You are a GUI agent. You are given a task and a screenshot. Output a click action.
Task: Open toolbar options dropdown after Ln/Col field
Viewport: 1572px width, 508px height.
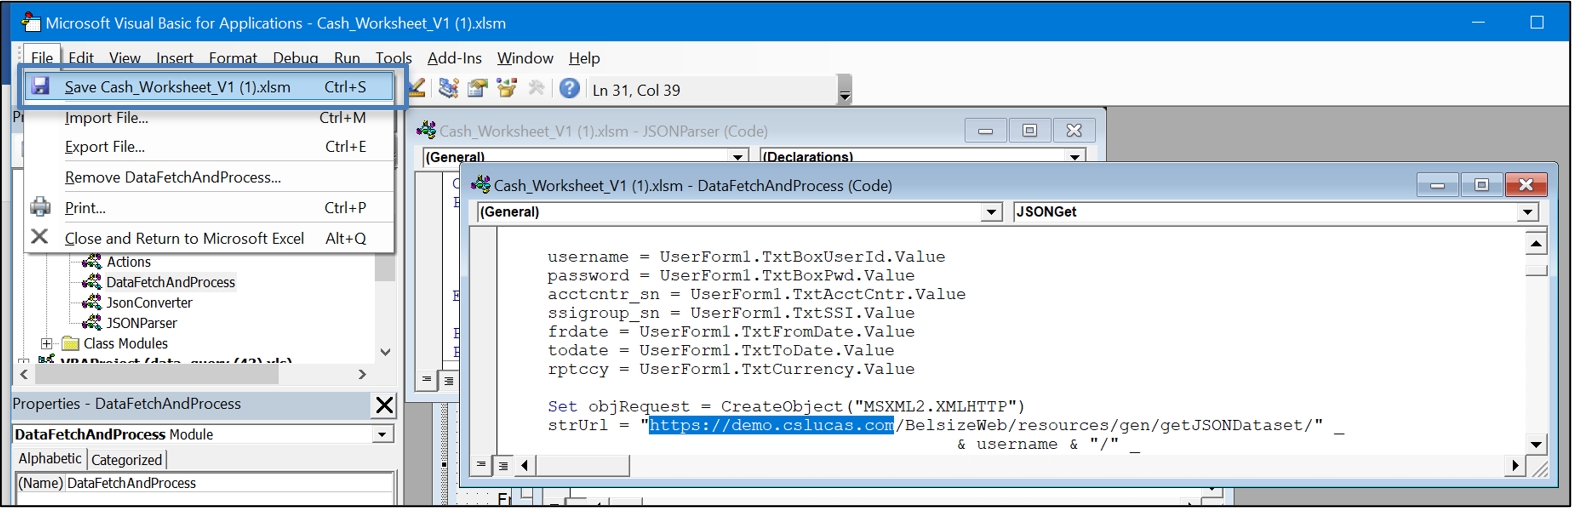pyautogui.click(x=845, y=90)
